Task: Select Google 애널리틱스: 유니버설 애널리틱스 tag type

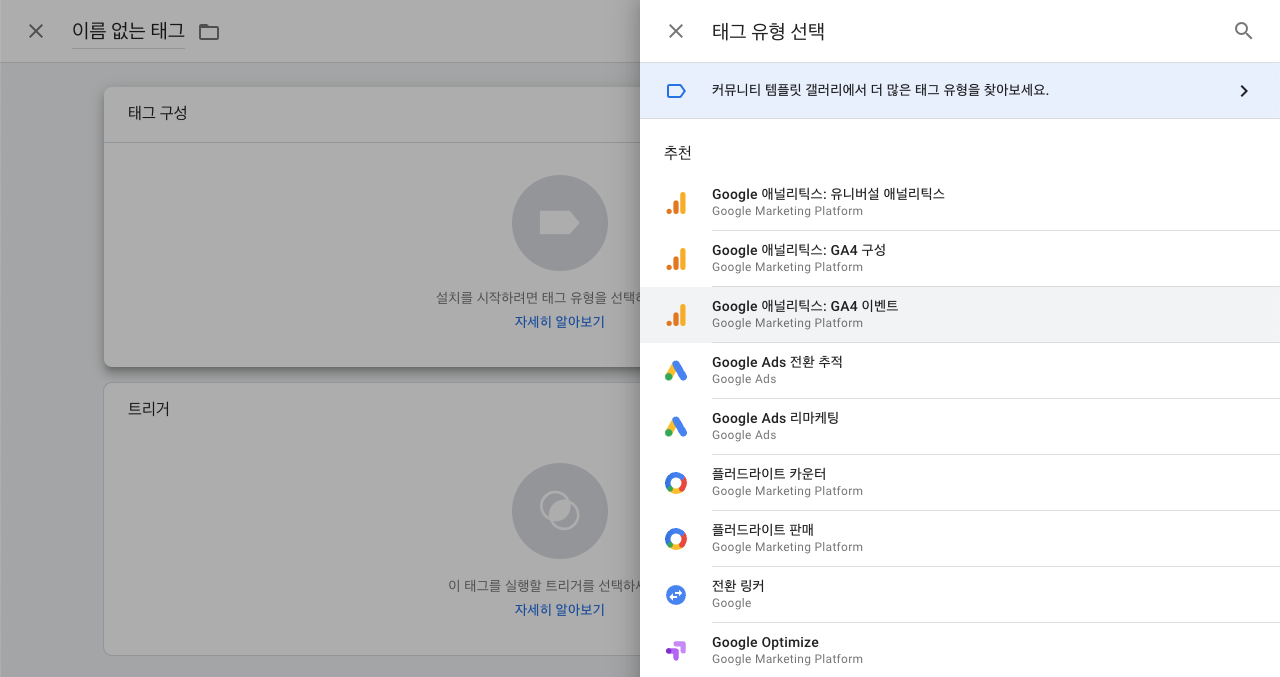Action: tap(960, 203)
